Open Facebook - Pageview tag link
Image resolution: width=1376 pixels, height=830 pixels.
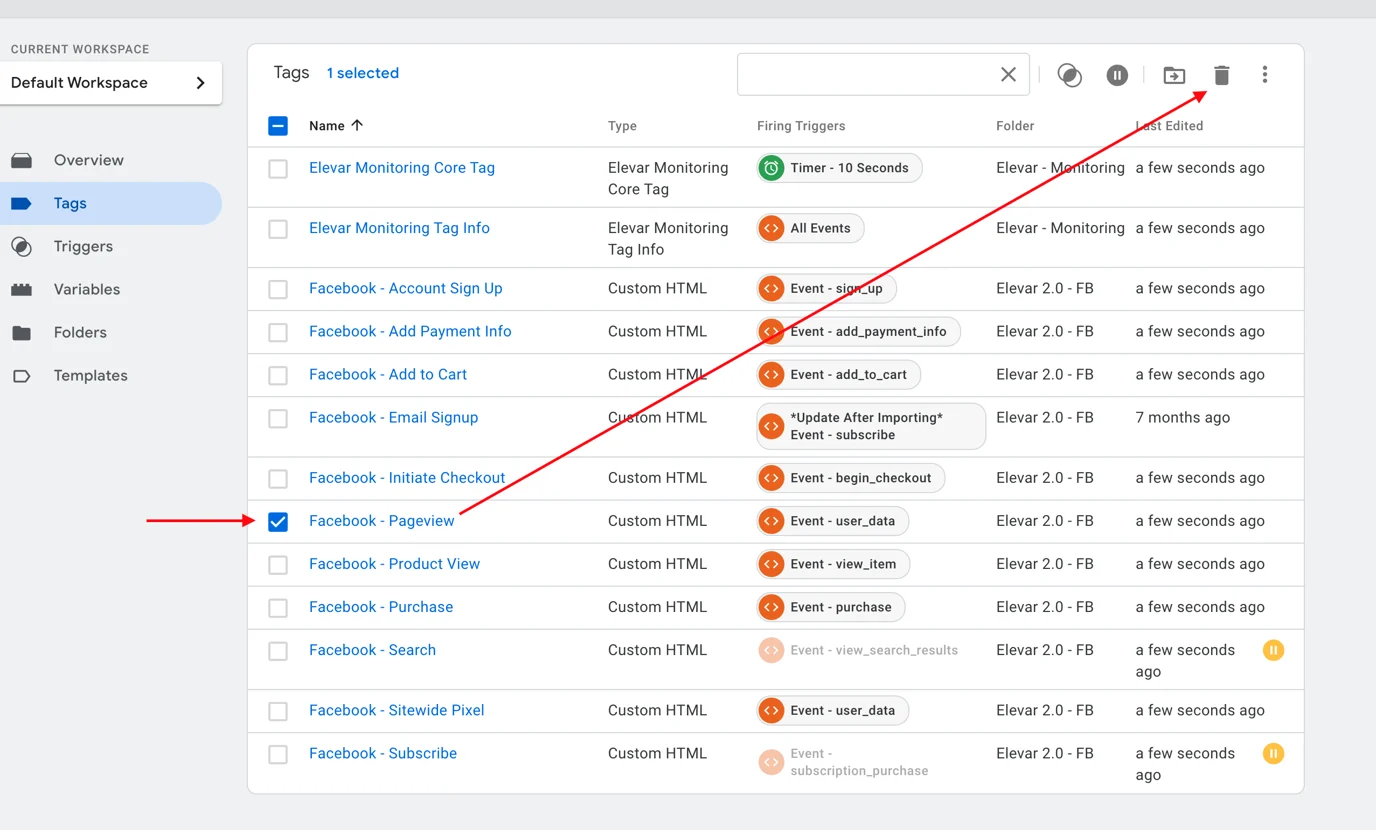click(x=382, y=520)
